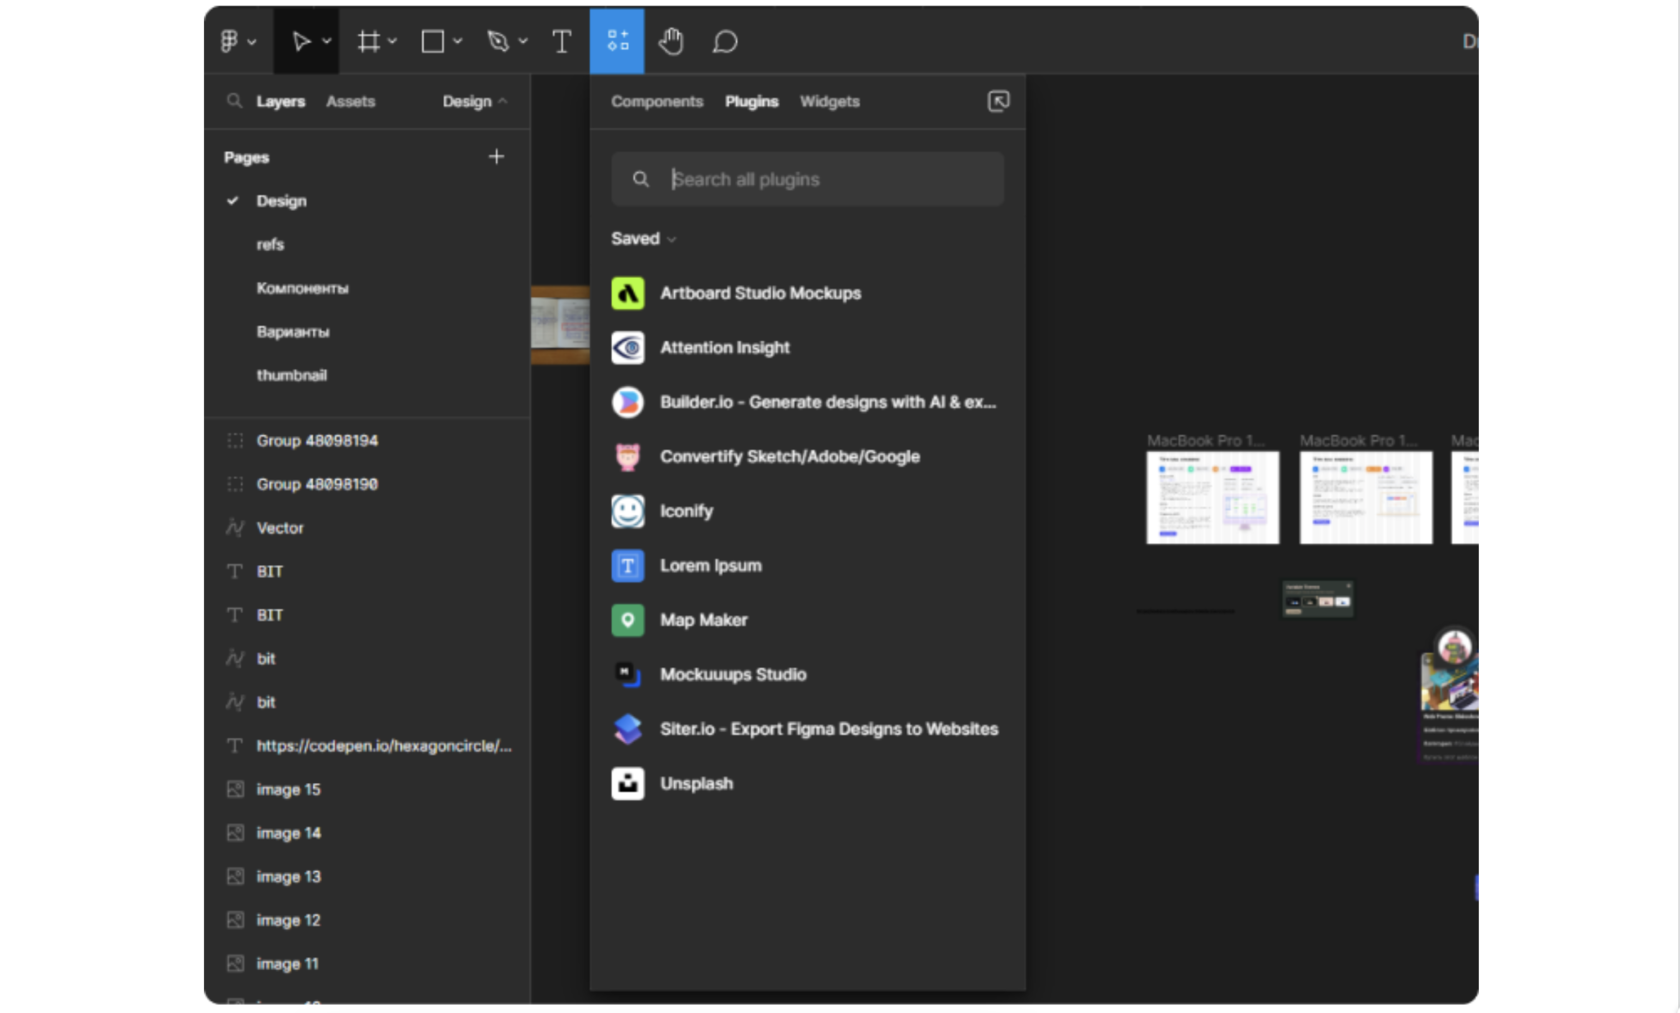Click the Lorem Ipsum plugin icon

pyautogui.click(x=628, y=565)
